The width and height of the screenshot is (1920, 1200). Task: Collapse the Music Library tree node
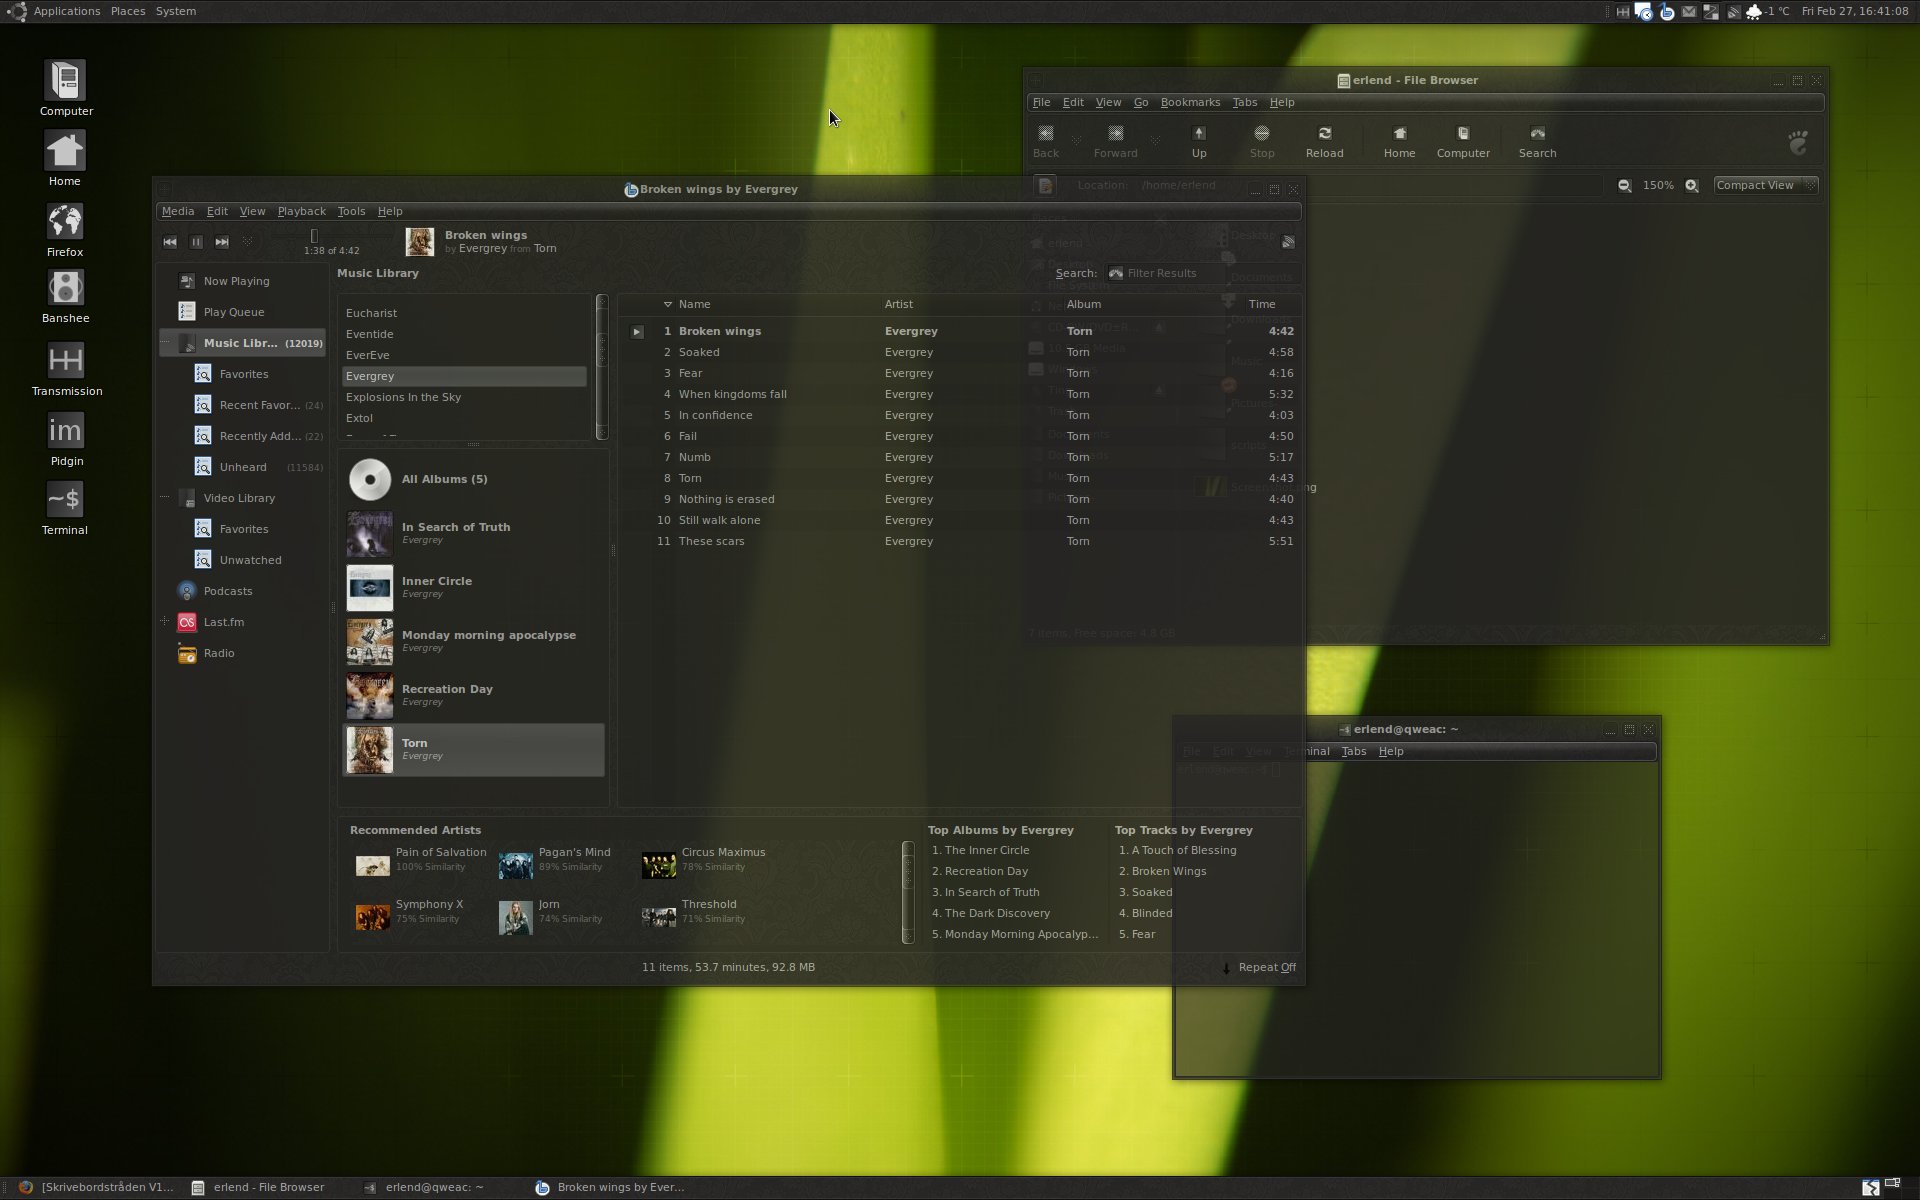click(x=165, y=343)
